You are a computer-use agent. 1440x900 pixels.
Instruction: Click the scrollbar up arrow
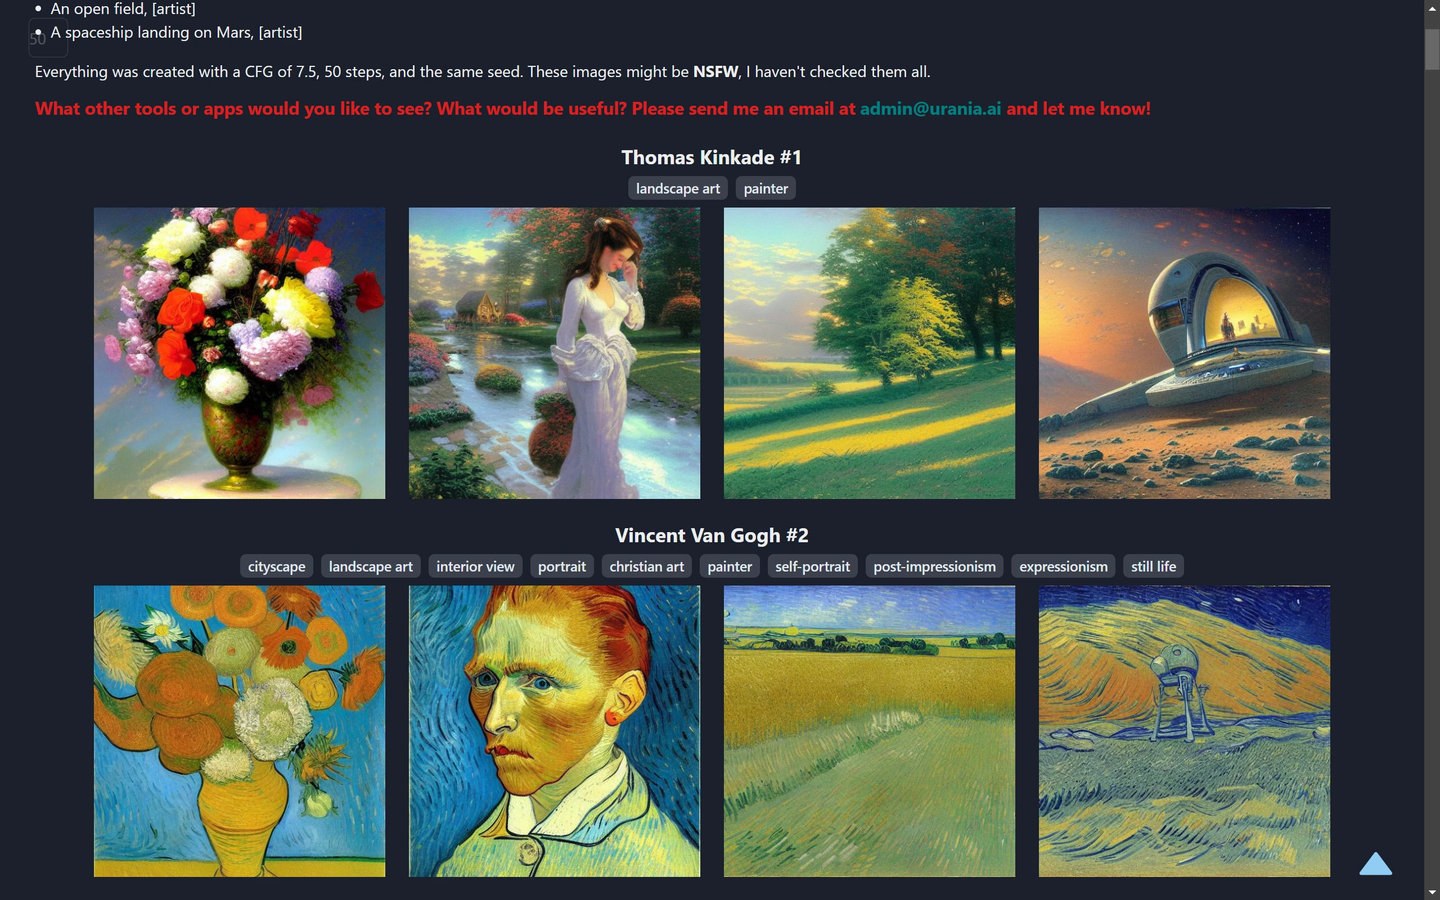tap(1432, 8)
